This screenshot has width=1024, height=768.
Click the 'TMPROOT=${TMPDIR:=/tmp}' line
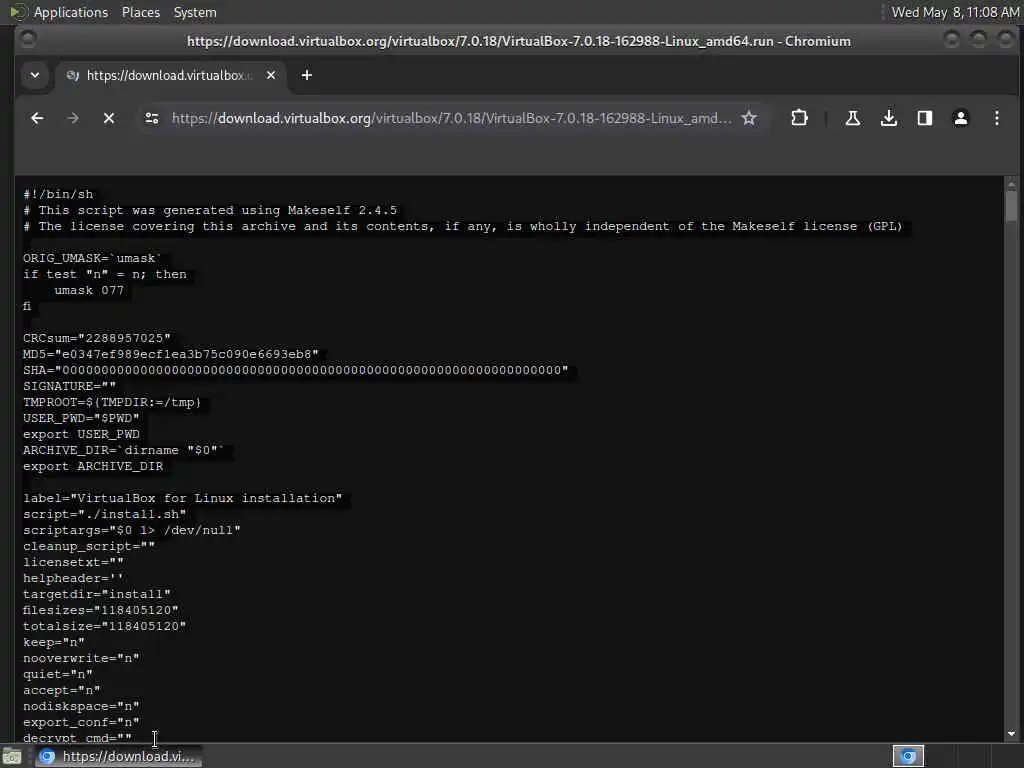point(112,402)
